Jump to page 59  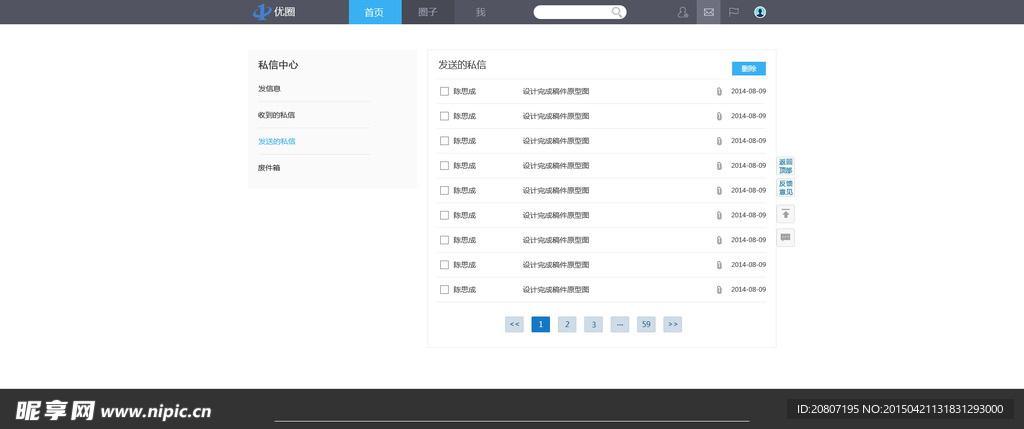[646, 325]
